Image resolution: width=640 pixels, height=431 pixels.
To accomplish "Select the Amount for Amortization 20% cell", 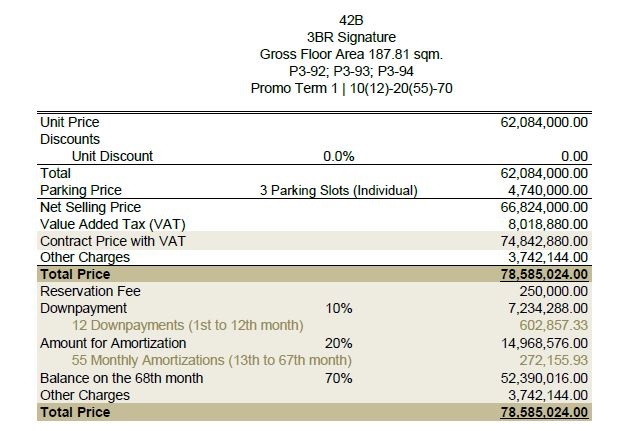I will coord(339,343).
